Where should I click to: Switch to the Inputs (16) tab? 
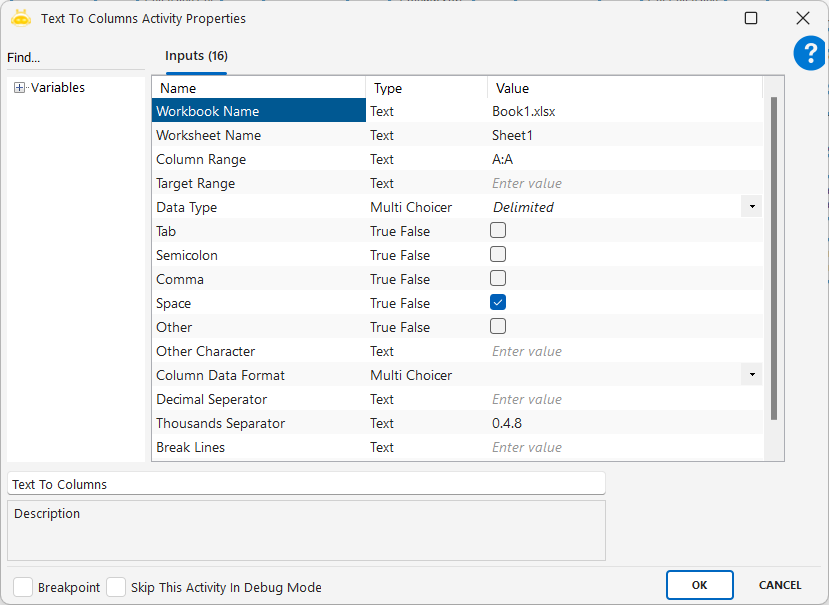pyautogui.click(x=196, y=56)
